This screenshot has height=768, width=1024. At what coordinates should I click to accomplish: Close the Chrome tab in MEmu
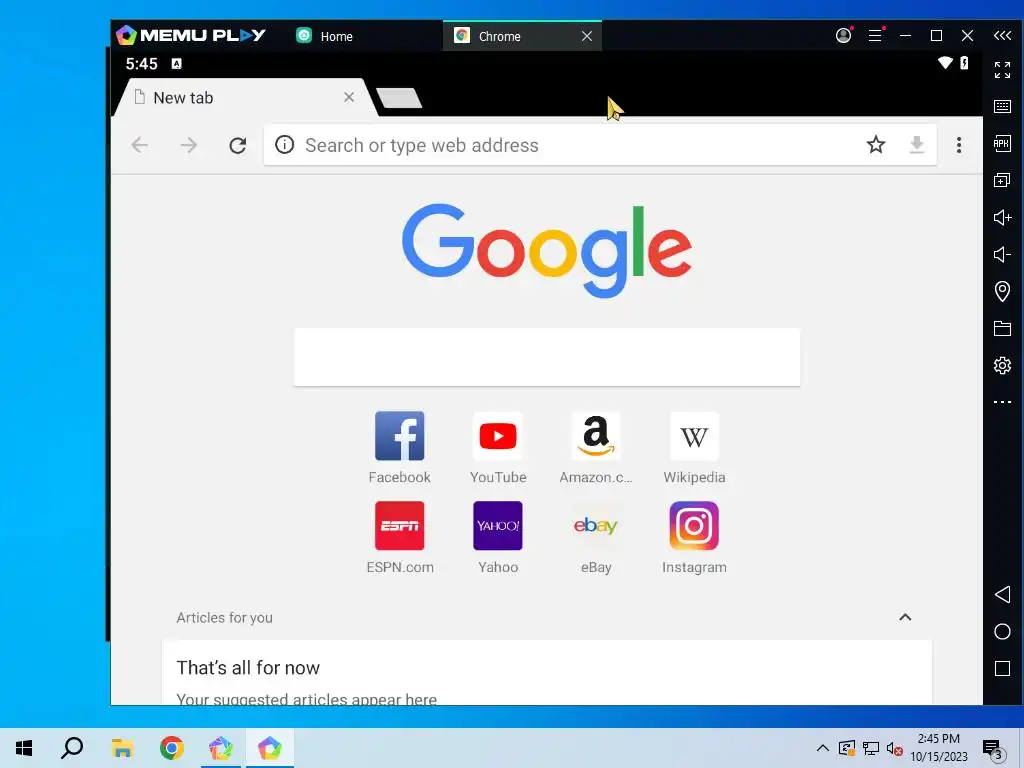coord(586,36)
